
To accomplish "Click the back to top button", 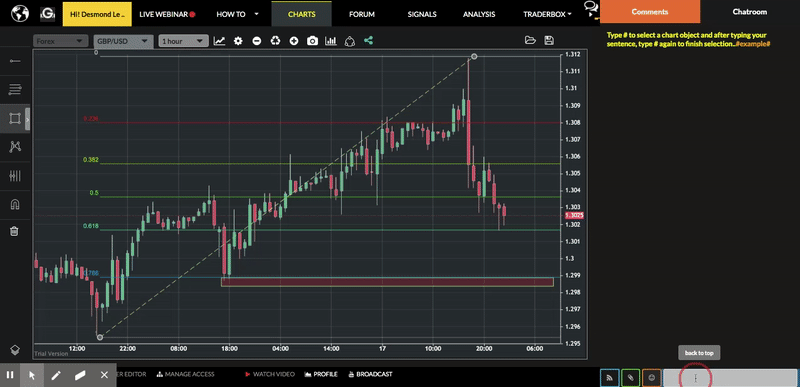I will coord(699,353).
